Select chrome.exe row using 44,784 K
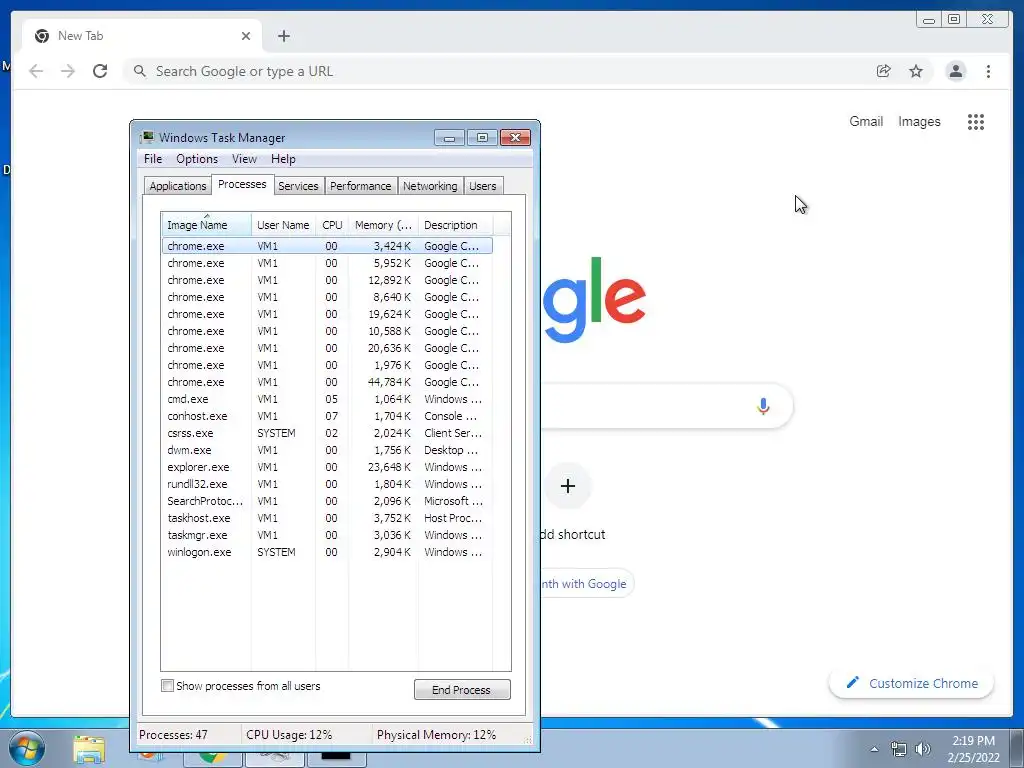The width and height of the screenshot is (1024, 768). click(x=327, y=382)
